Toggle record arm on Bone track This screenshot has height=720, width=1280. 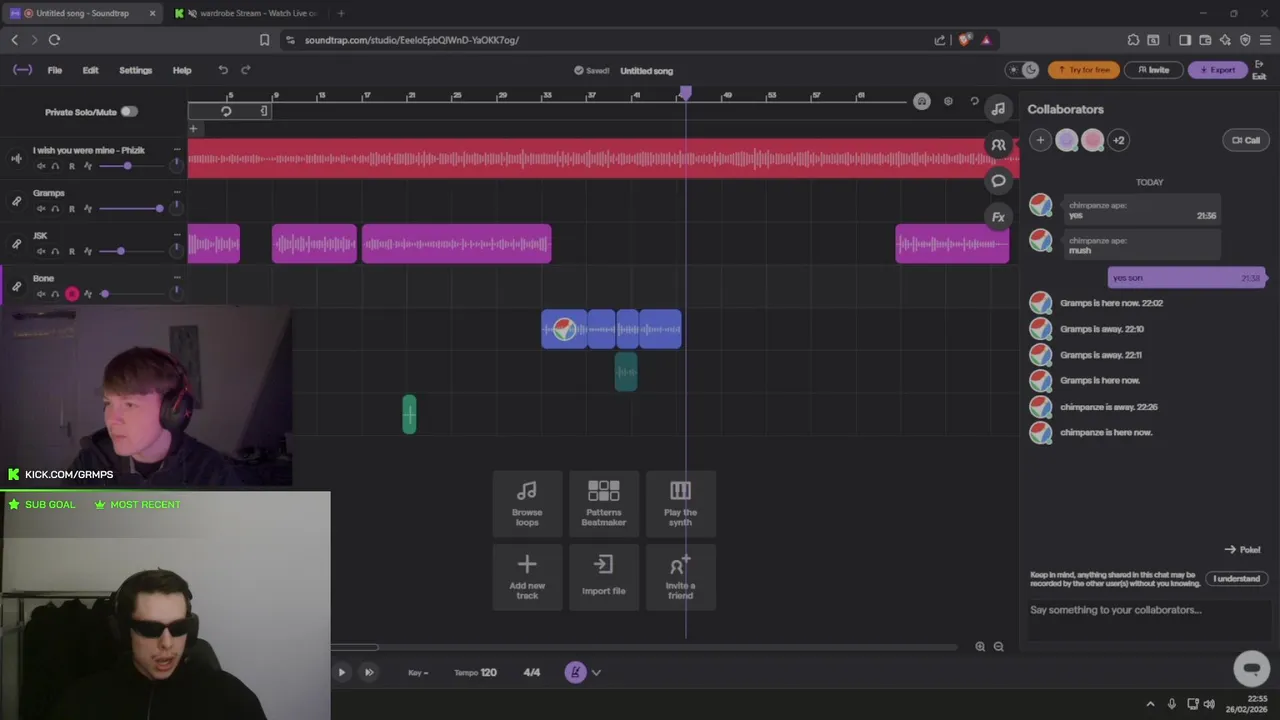pos(72,294)
